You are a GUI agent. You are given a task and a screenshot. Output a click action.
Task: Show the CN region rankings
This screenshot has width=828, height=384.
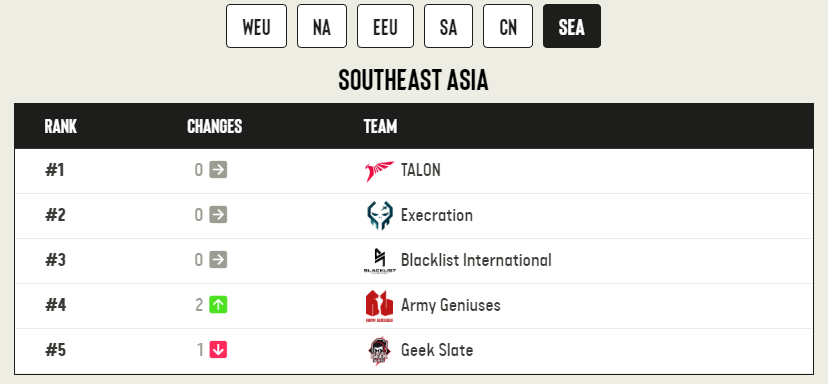(x=508, y=26)
